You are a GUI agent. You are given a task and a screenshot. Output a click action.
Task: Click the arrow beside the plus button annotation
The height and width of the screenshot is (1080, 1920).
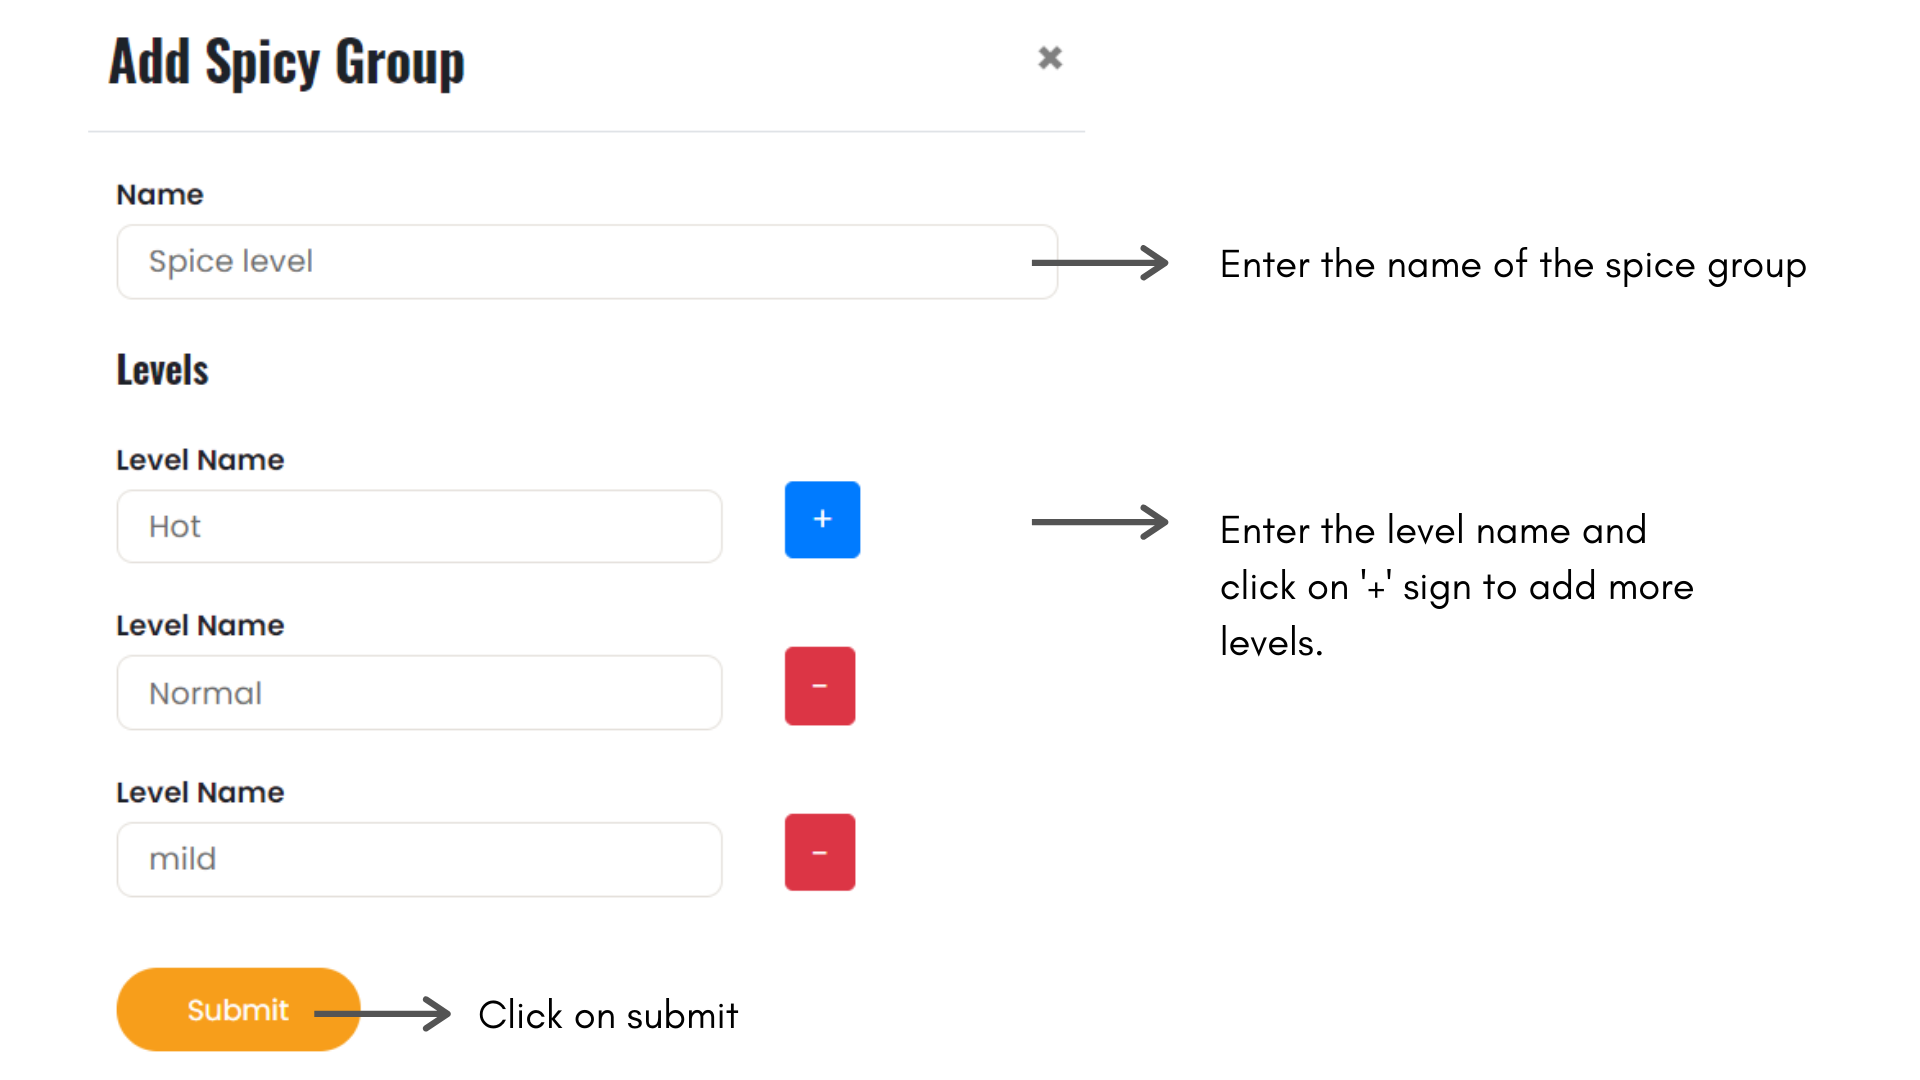(x=1100, y=522)
